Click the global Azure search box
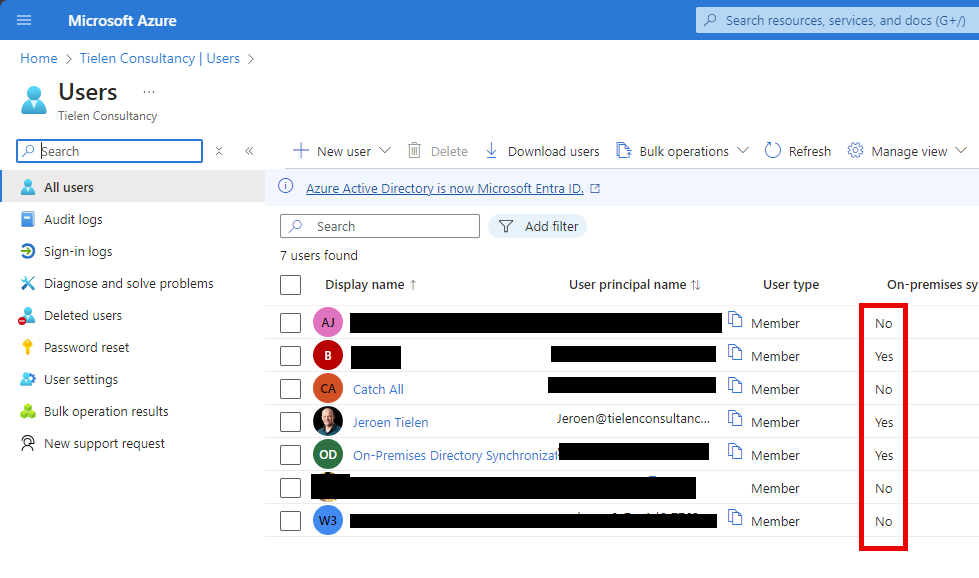The height and width of the screenshot is (578, 979). (x=838, y=20)
